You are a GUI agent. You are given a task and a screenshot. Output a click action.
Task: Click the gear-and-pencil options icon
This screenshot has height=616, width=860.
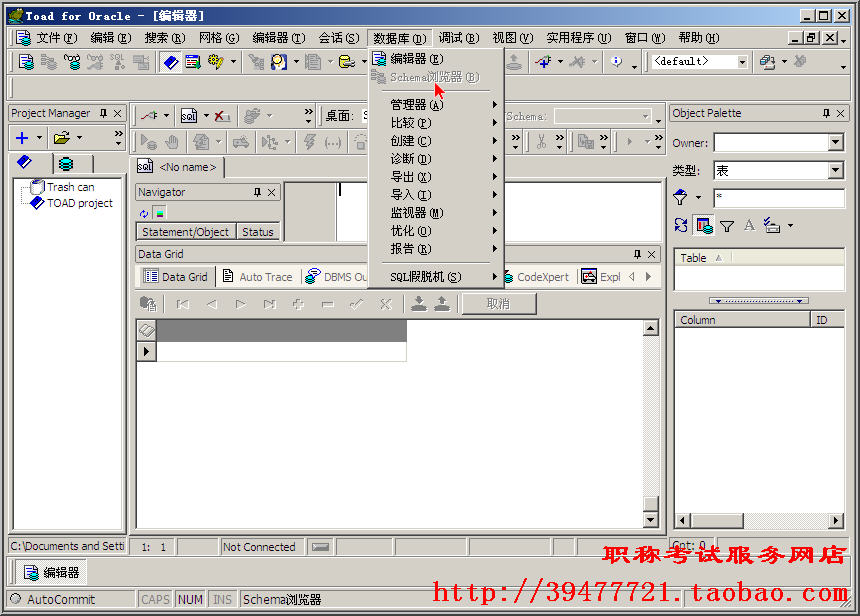[x=216, y=62]
